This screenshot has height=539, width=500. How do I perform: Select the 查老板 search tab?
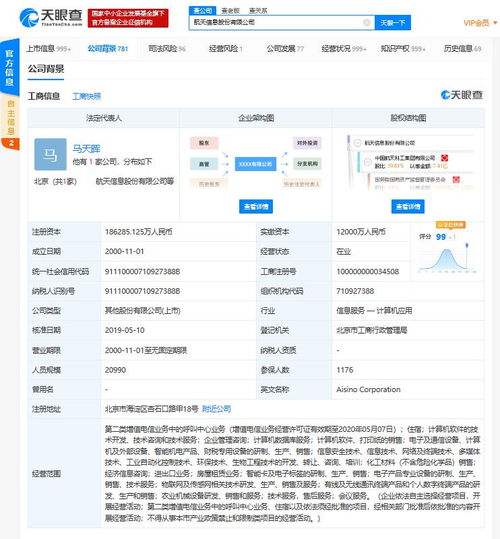tap(230, 11)
